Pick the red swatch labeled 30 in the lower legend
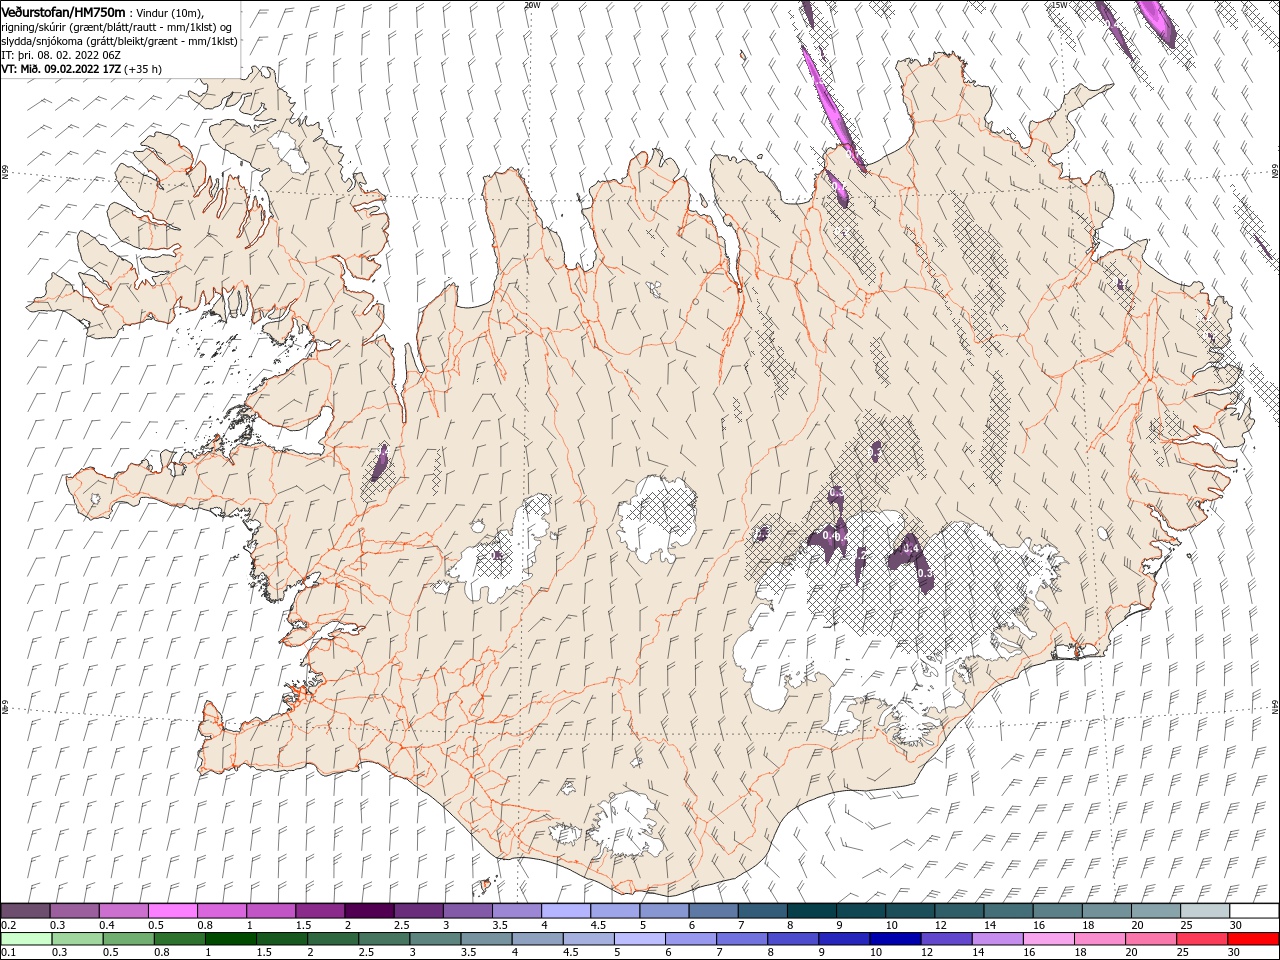 point(1255,939)
